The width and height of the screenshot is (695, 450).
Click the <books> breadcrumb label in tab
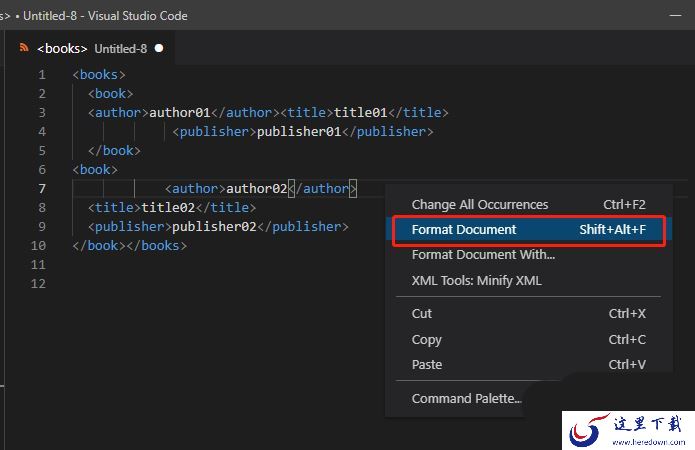point(62,48)
